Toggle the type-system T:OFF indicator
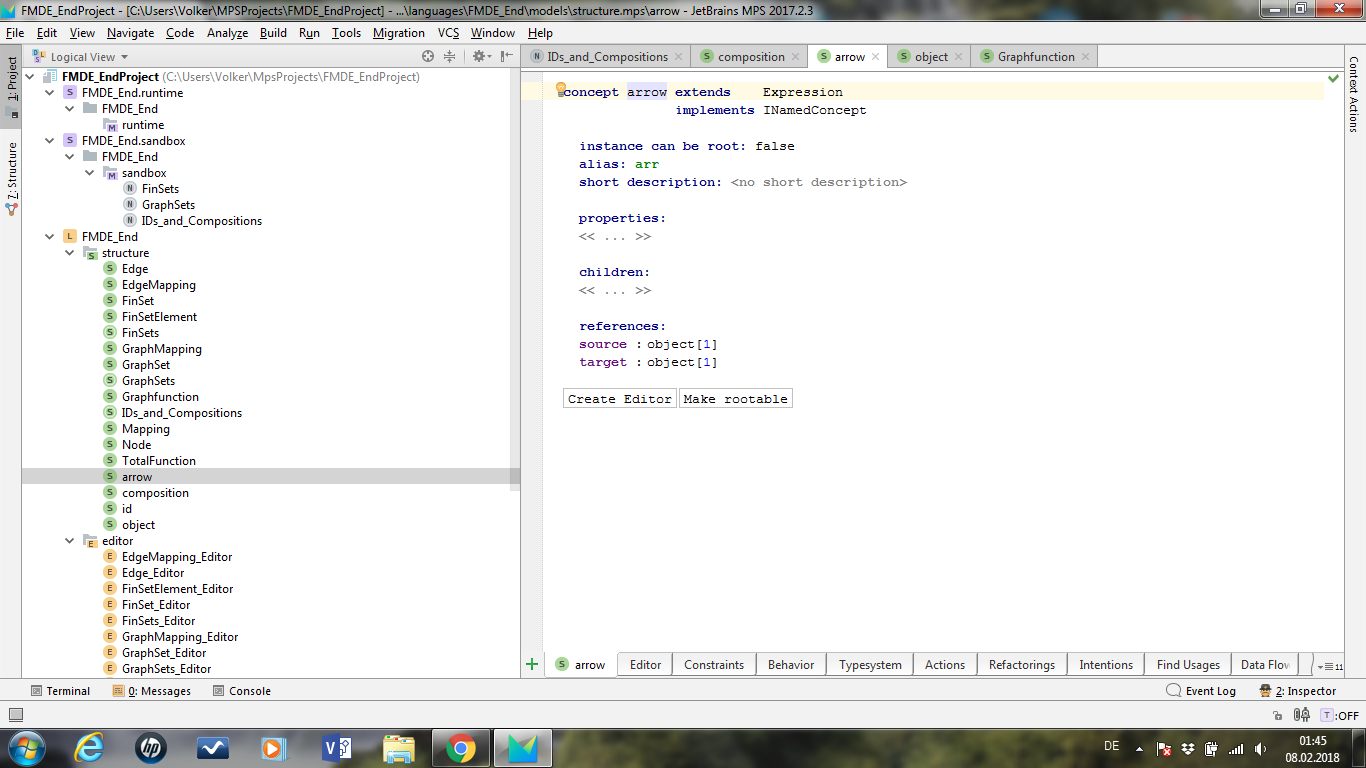Viewport: 1366px width, 768px height. click(1340, 716)
